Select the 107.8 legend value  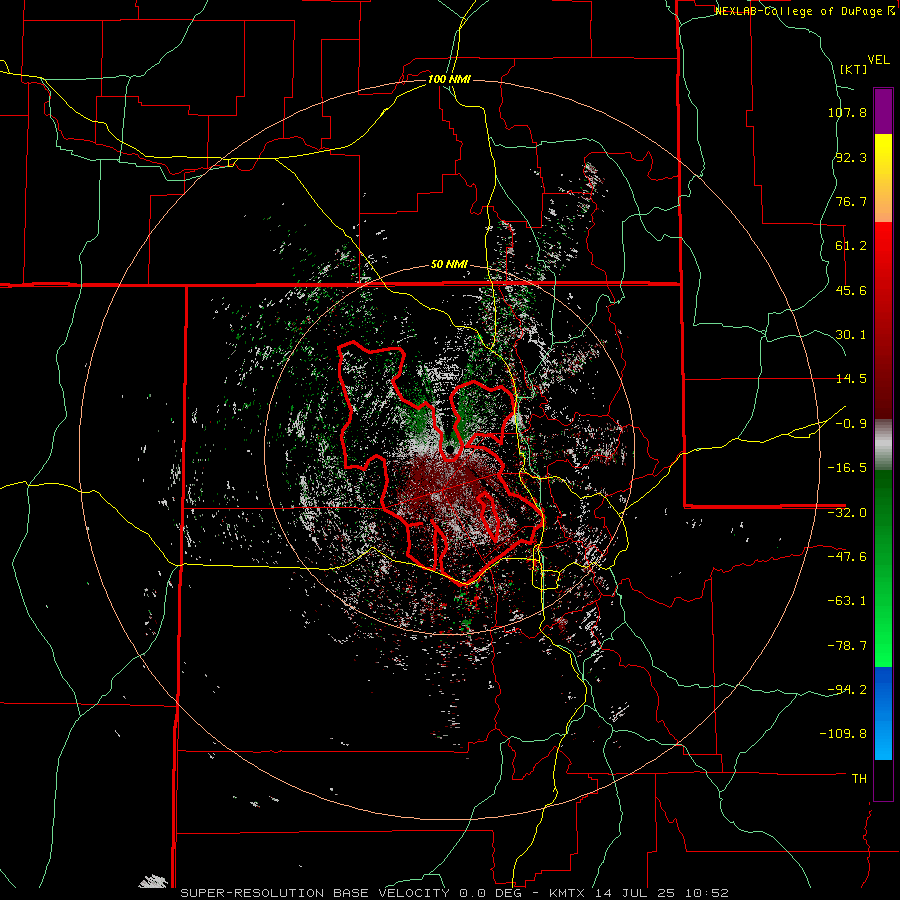click(x=847, y=112)
